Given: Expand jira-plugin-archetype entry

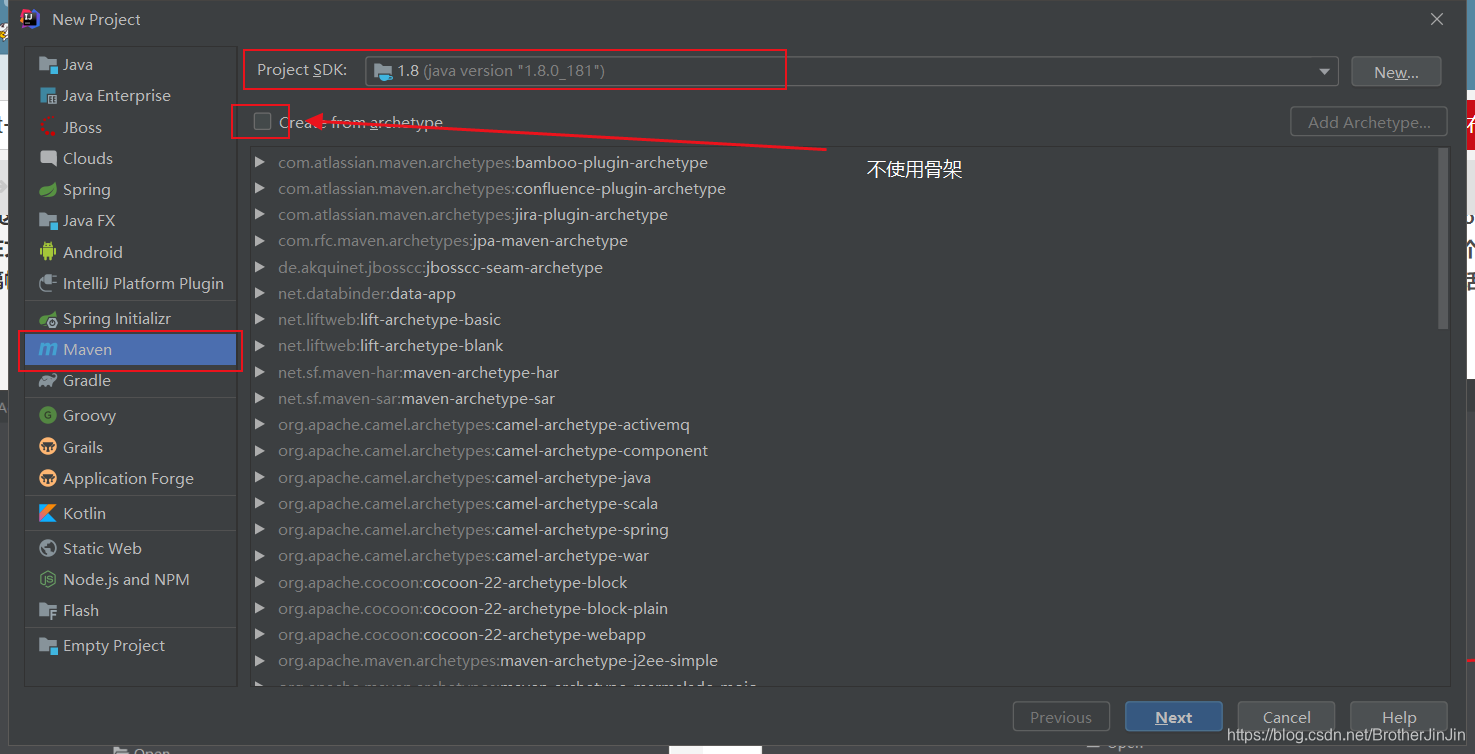Looking at the screenshot, I should click(260, 214).
